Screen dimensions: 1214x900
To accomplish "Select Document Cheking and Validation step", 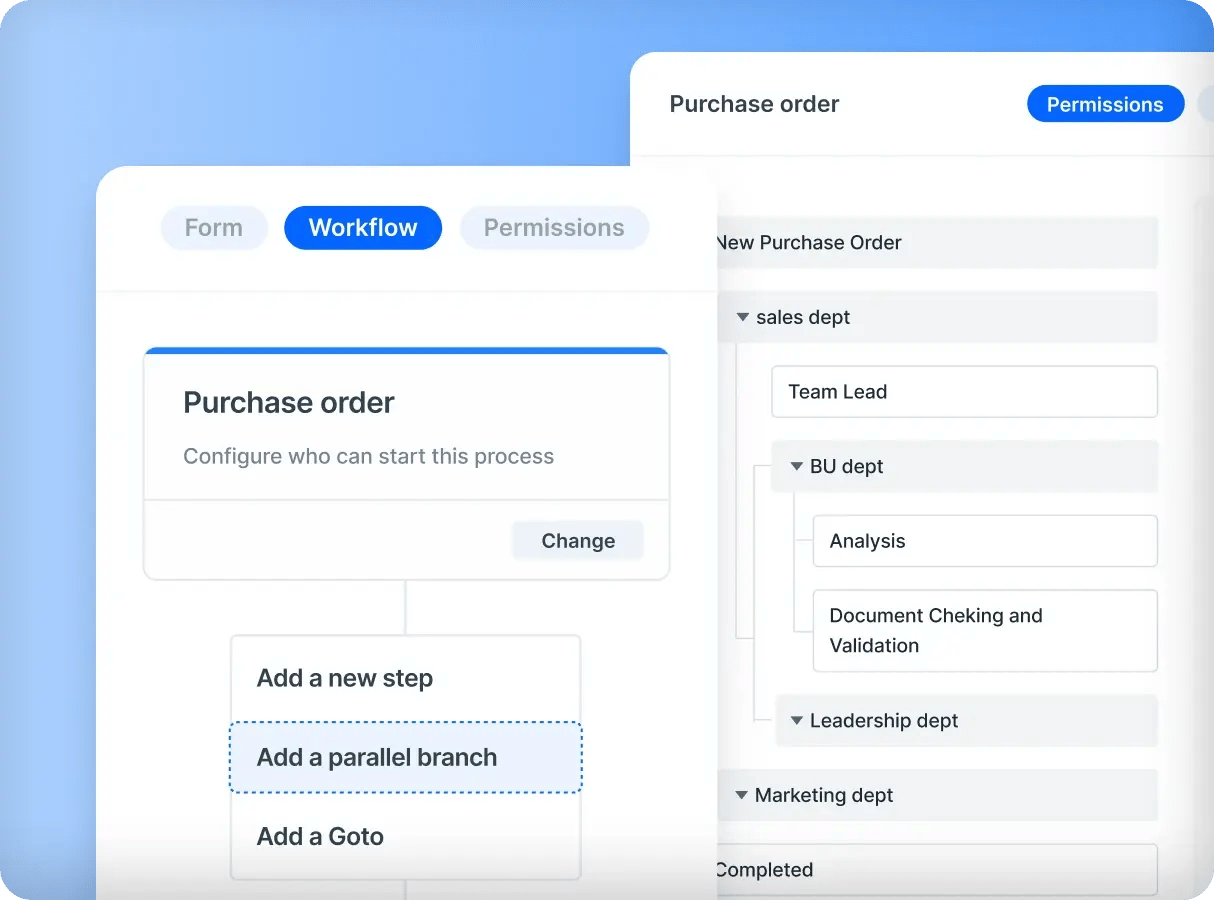I will coord(985,630).
